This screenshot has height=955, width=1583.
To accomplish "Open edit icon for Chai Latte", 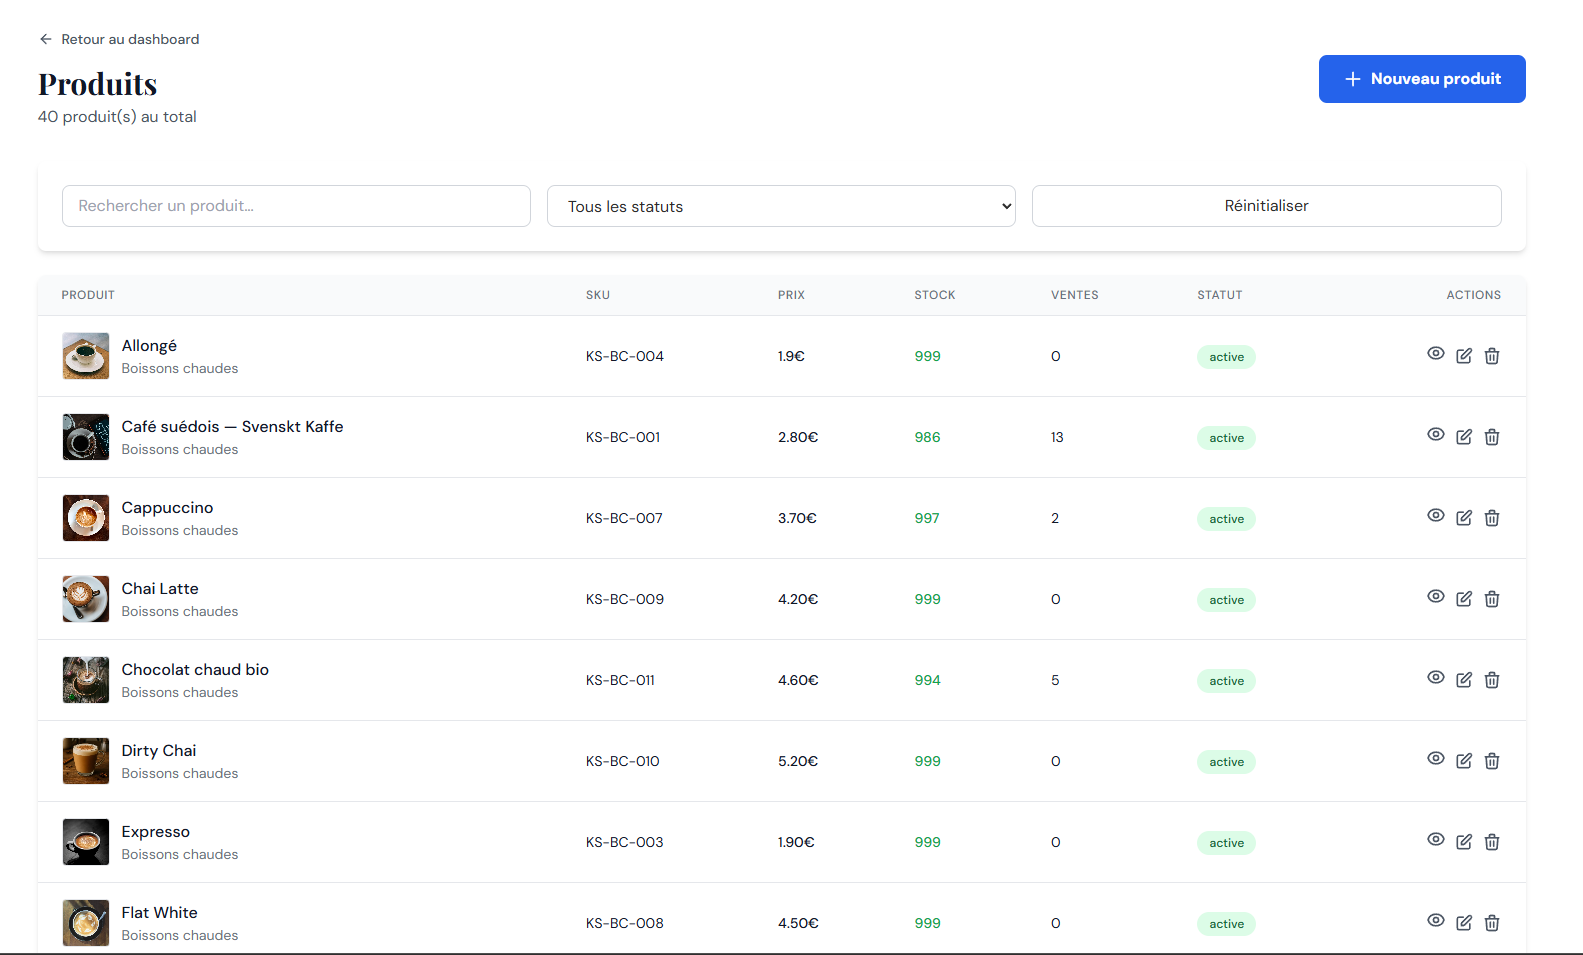I will pos(1464,599).
